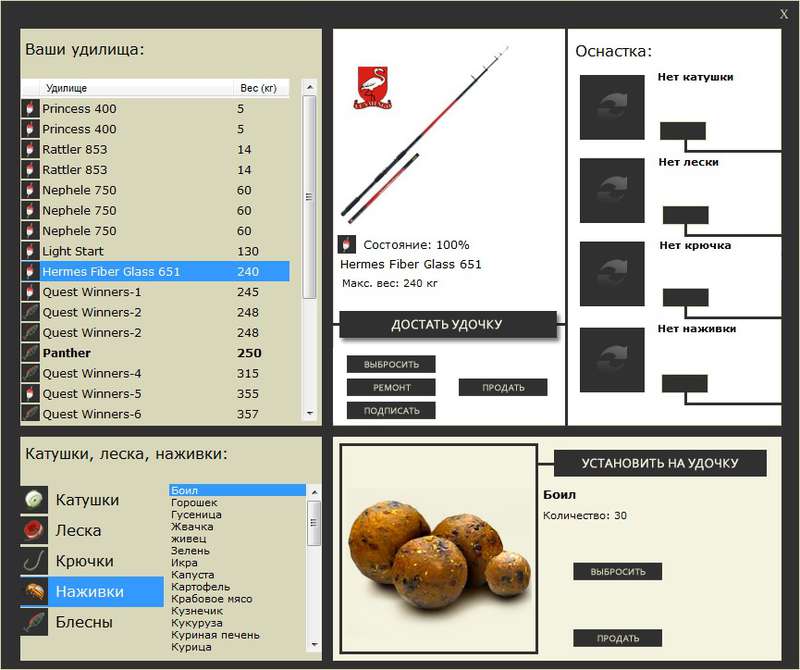Click the lure icon of Quest Winners-6 row

tap(30, 413)
